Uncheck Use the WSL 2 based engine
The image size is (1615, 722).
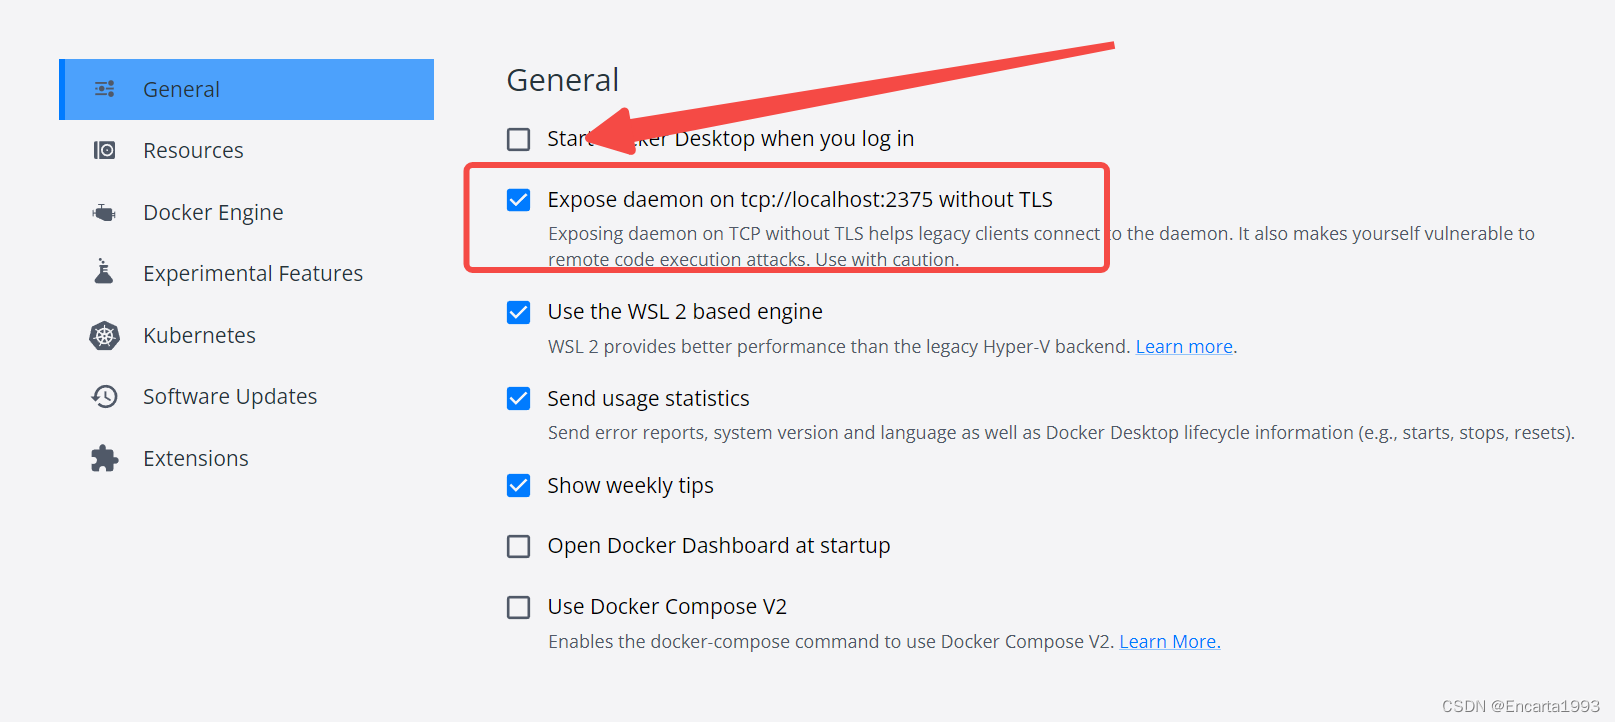coord(518,312)
